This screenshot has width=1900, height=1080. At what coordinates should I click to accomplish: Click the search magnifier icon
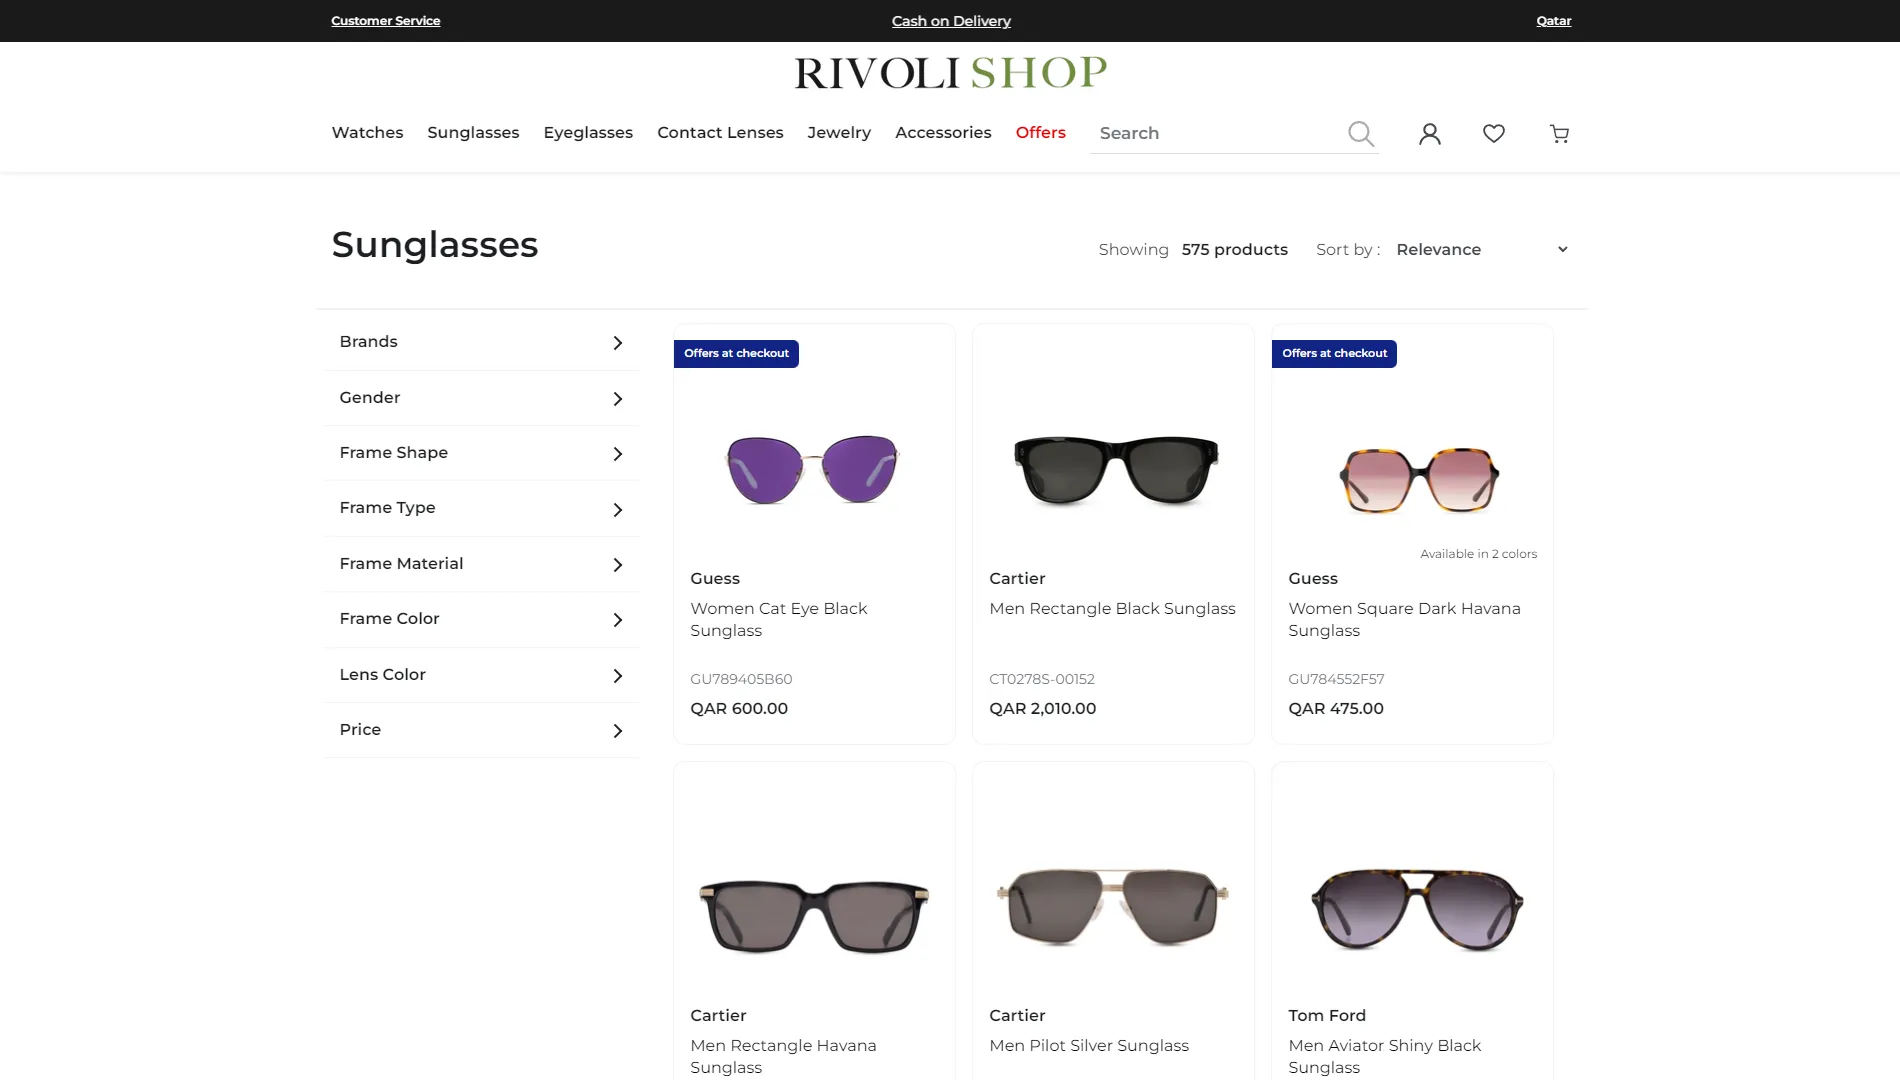[x=1360, y=133]
